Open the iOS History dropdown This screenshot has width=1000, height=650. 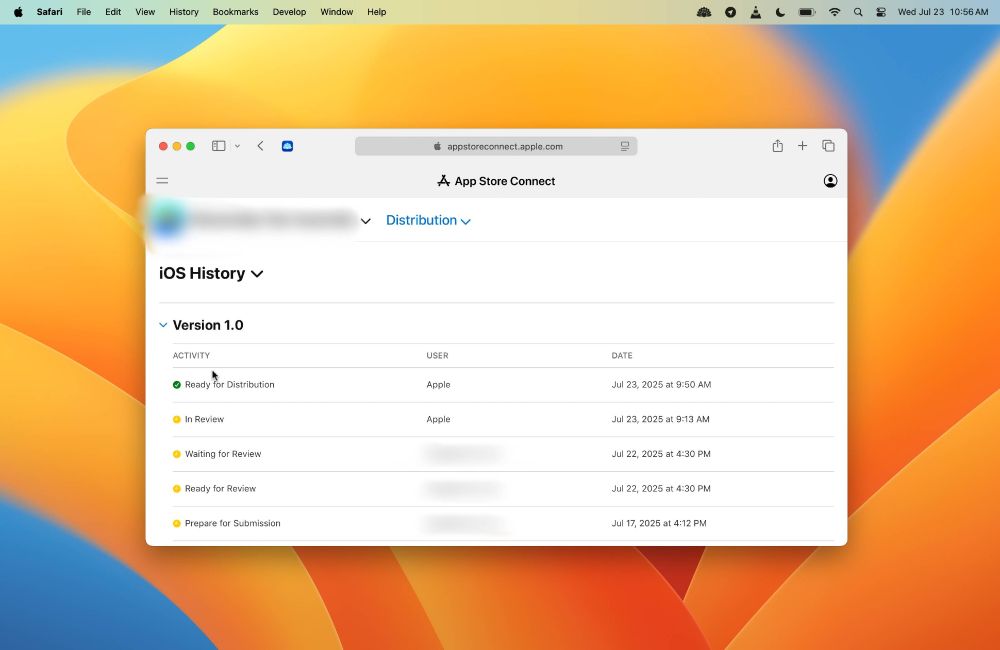coord(211,273)
